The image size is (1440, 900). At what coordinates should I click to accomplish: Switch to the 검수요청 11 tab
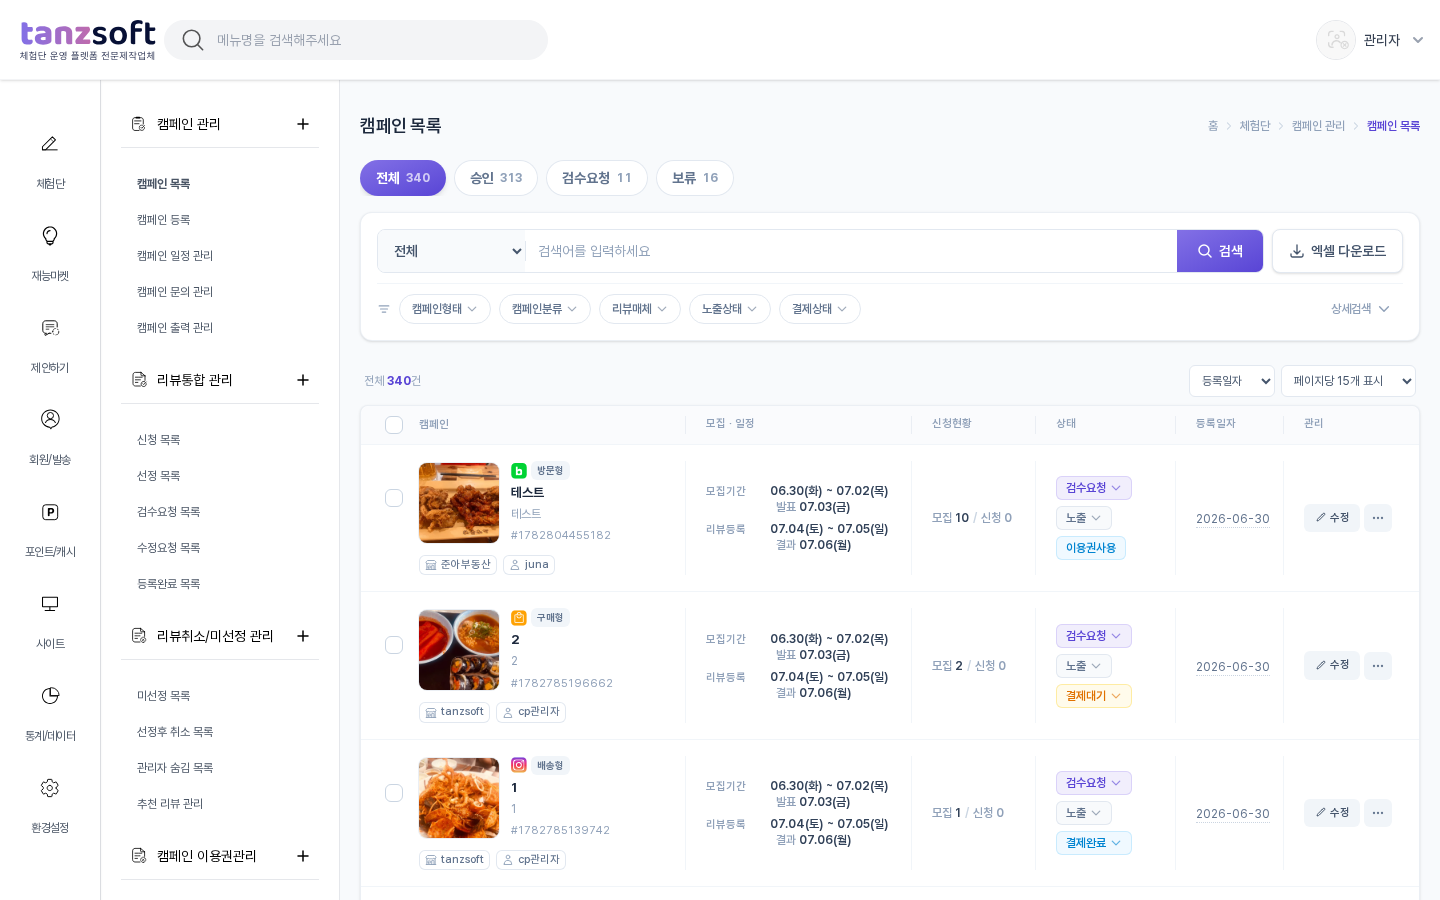pyautogui.click(x=597, y=178)
